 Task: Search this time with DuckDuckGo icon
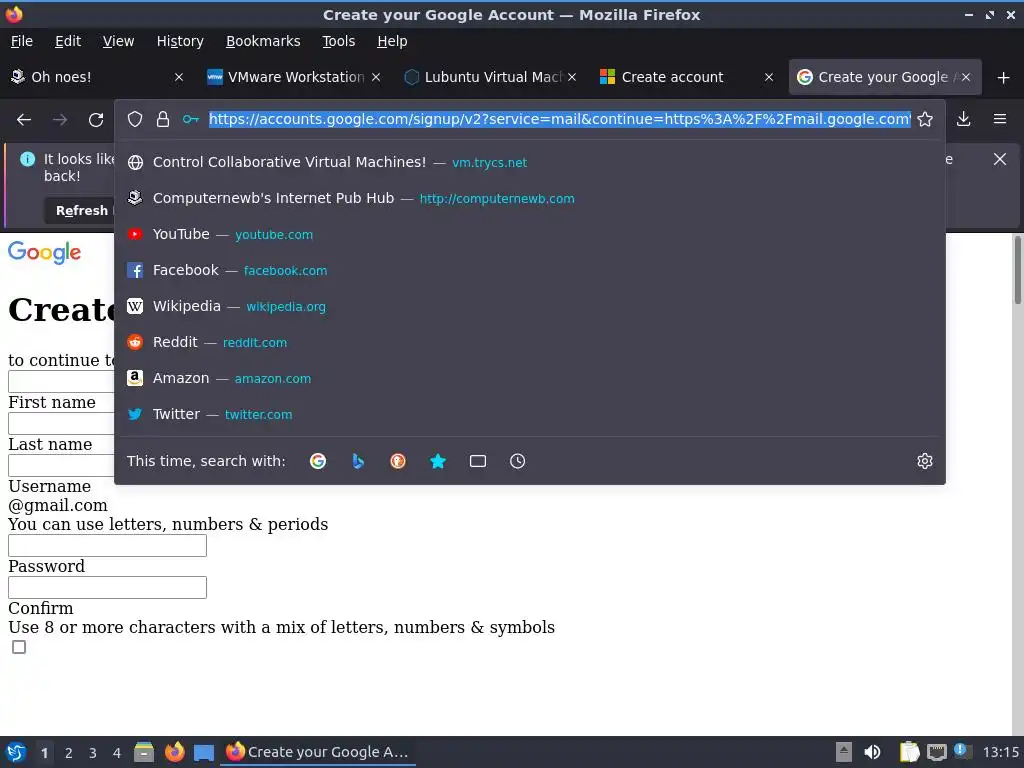(398, 461)
